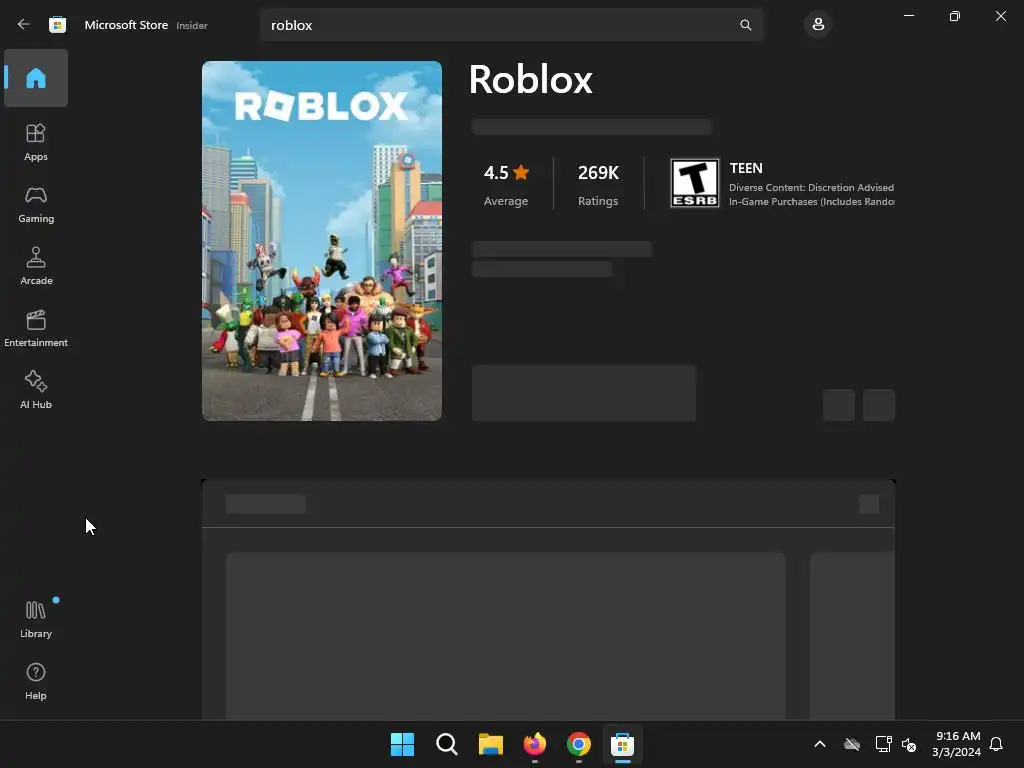Image resolution: width=1024 pixels, height=768 pixels.
Task: Open the user account profile icon
Action: [818, 25]
